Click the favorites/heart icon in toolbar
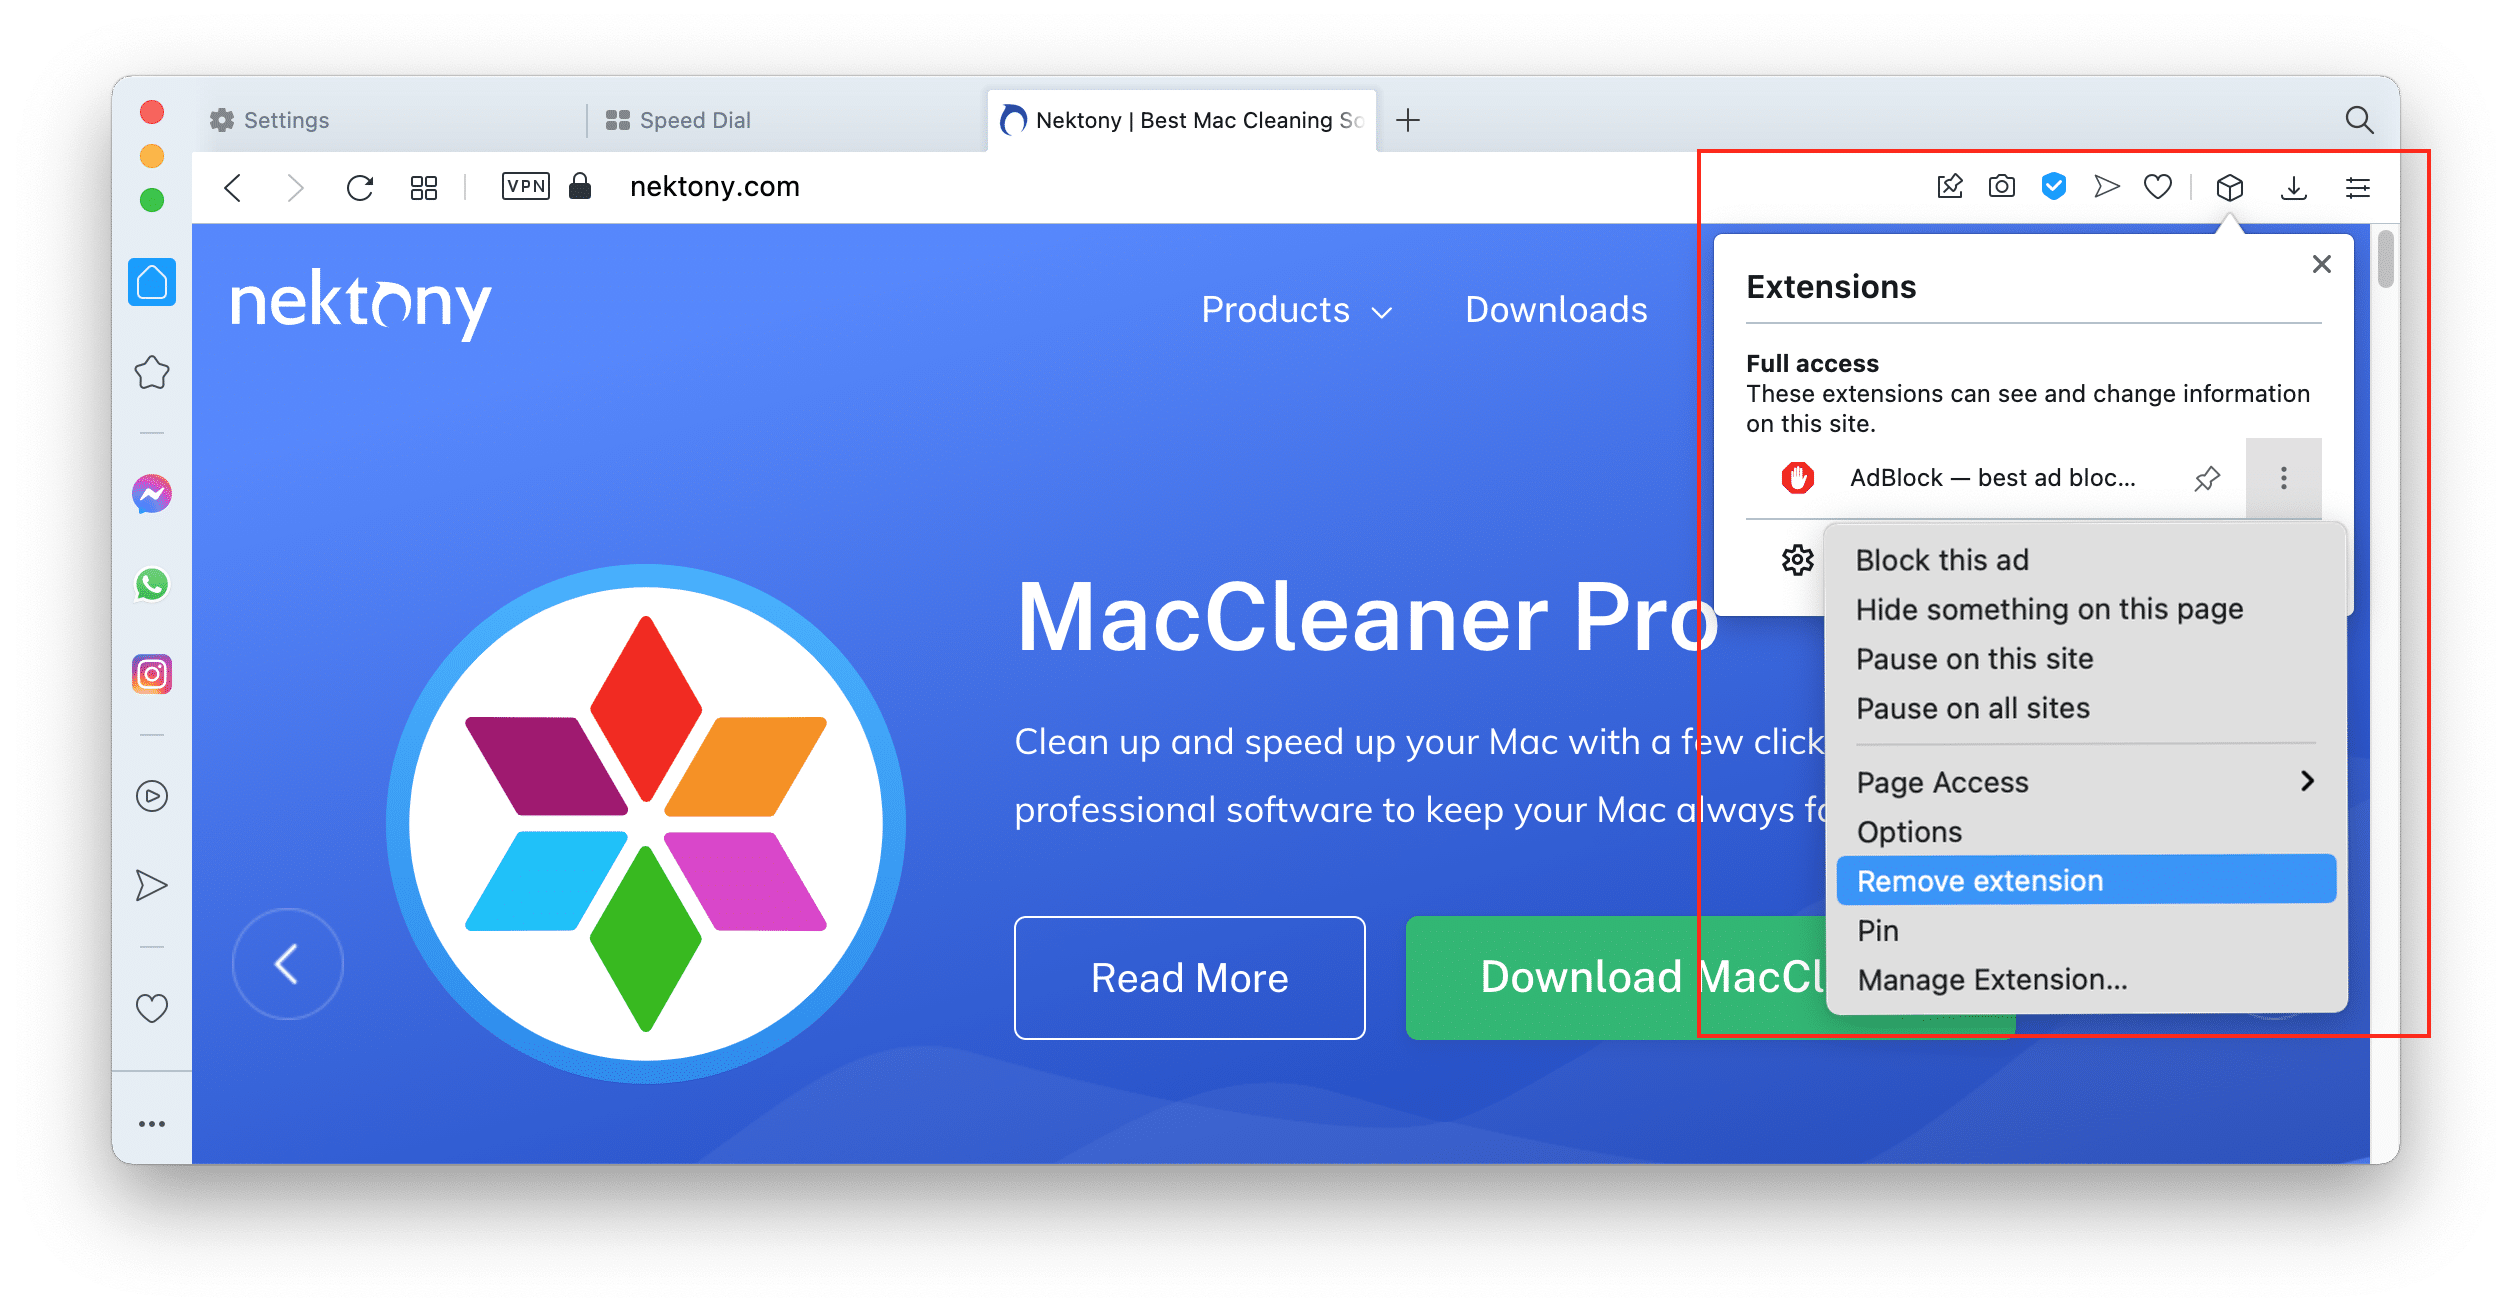This screenshot has height=1312, width=2512. tap(2160, 184)
